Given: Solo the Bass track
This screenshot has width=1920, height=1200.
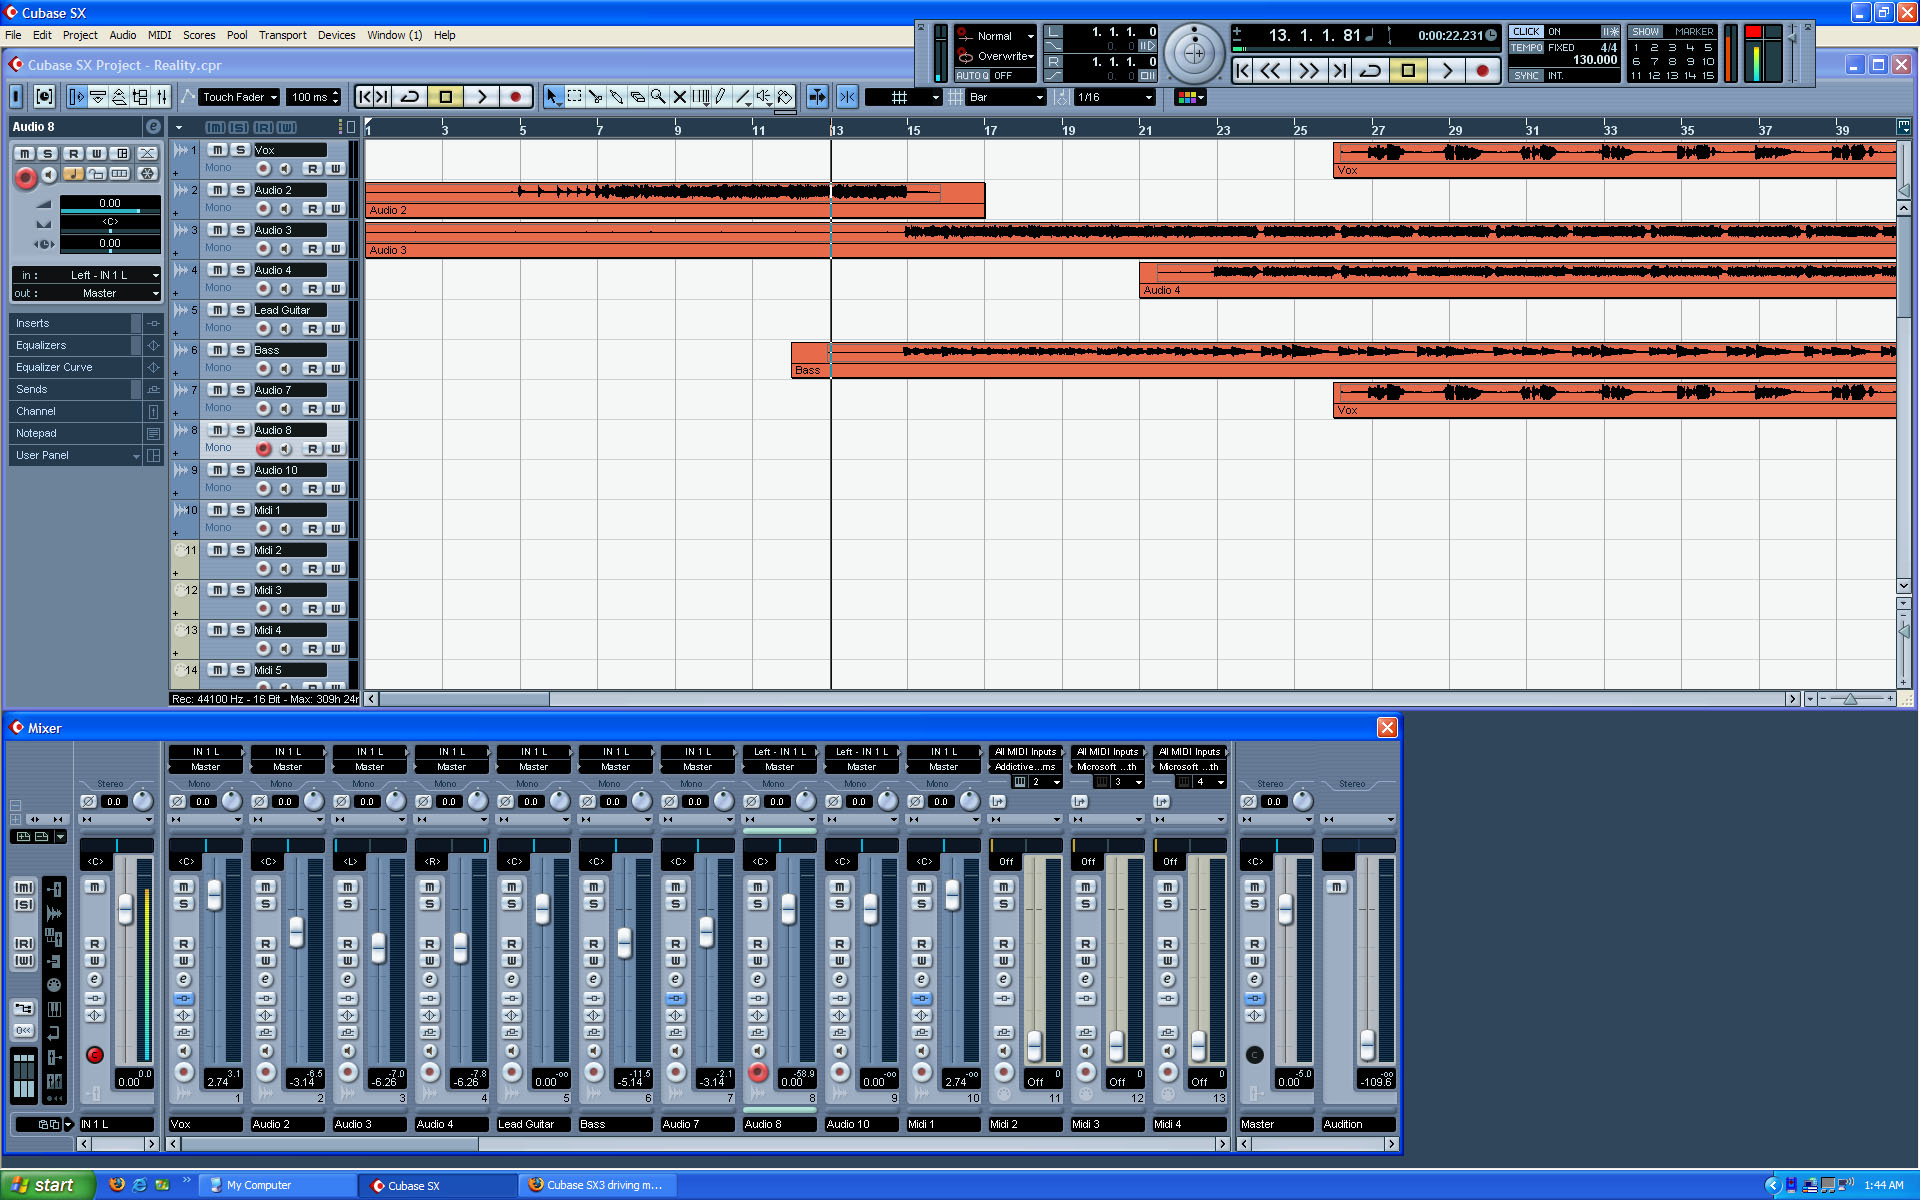Looking at the screenshot, I should 240,350.
